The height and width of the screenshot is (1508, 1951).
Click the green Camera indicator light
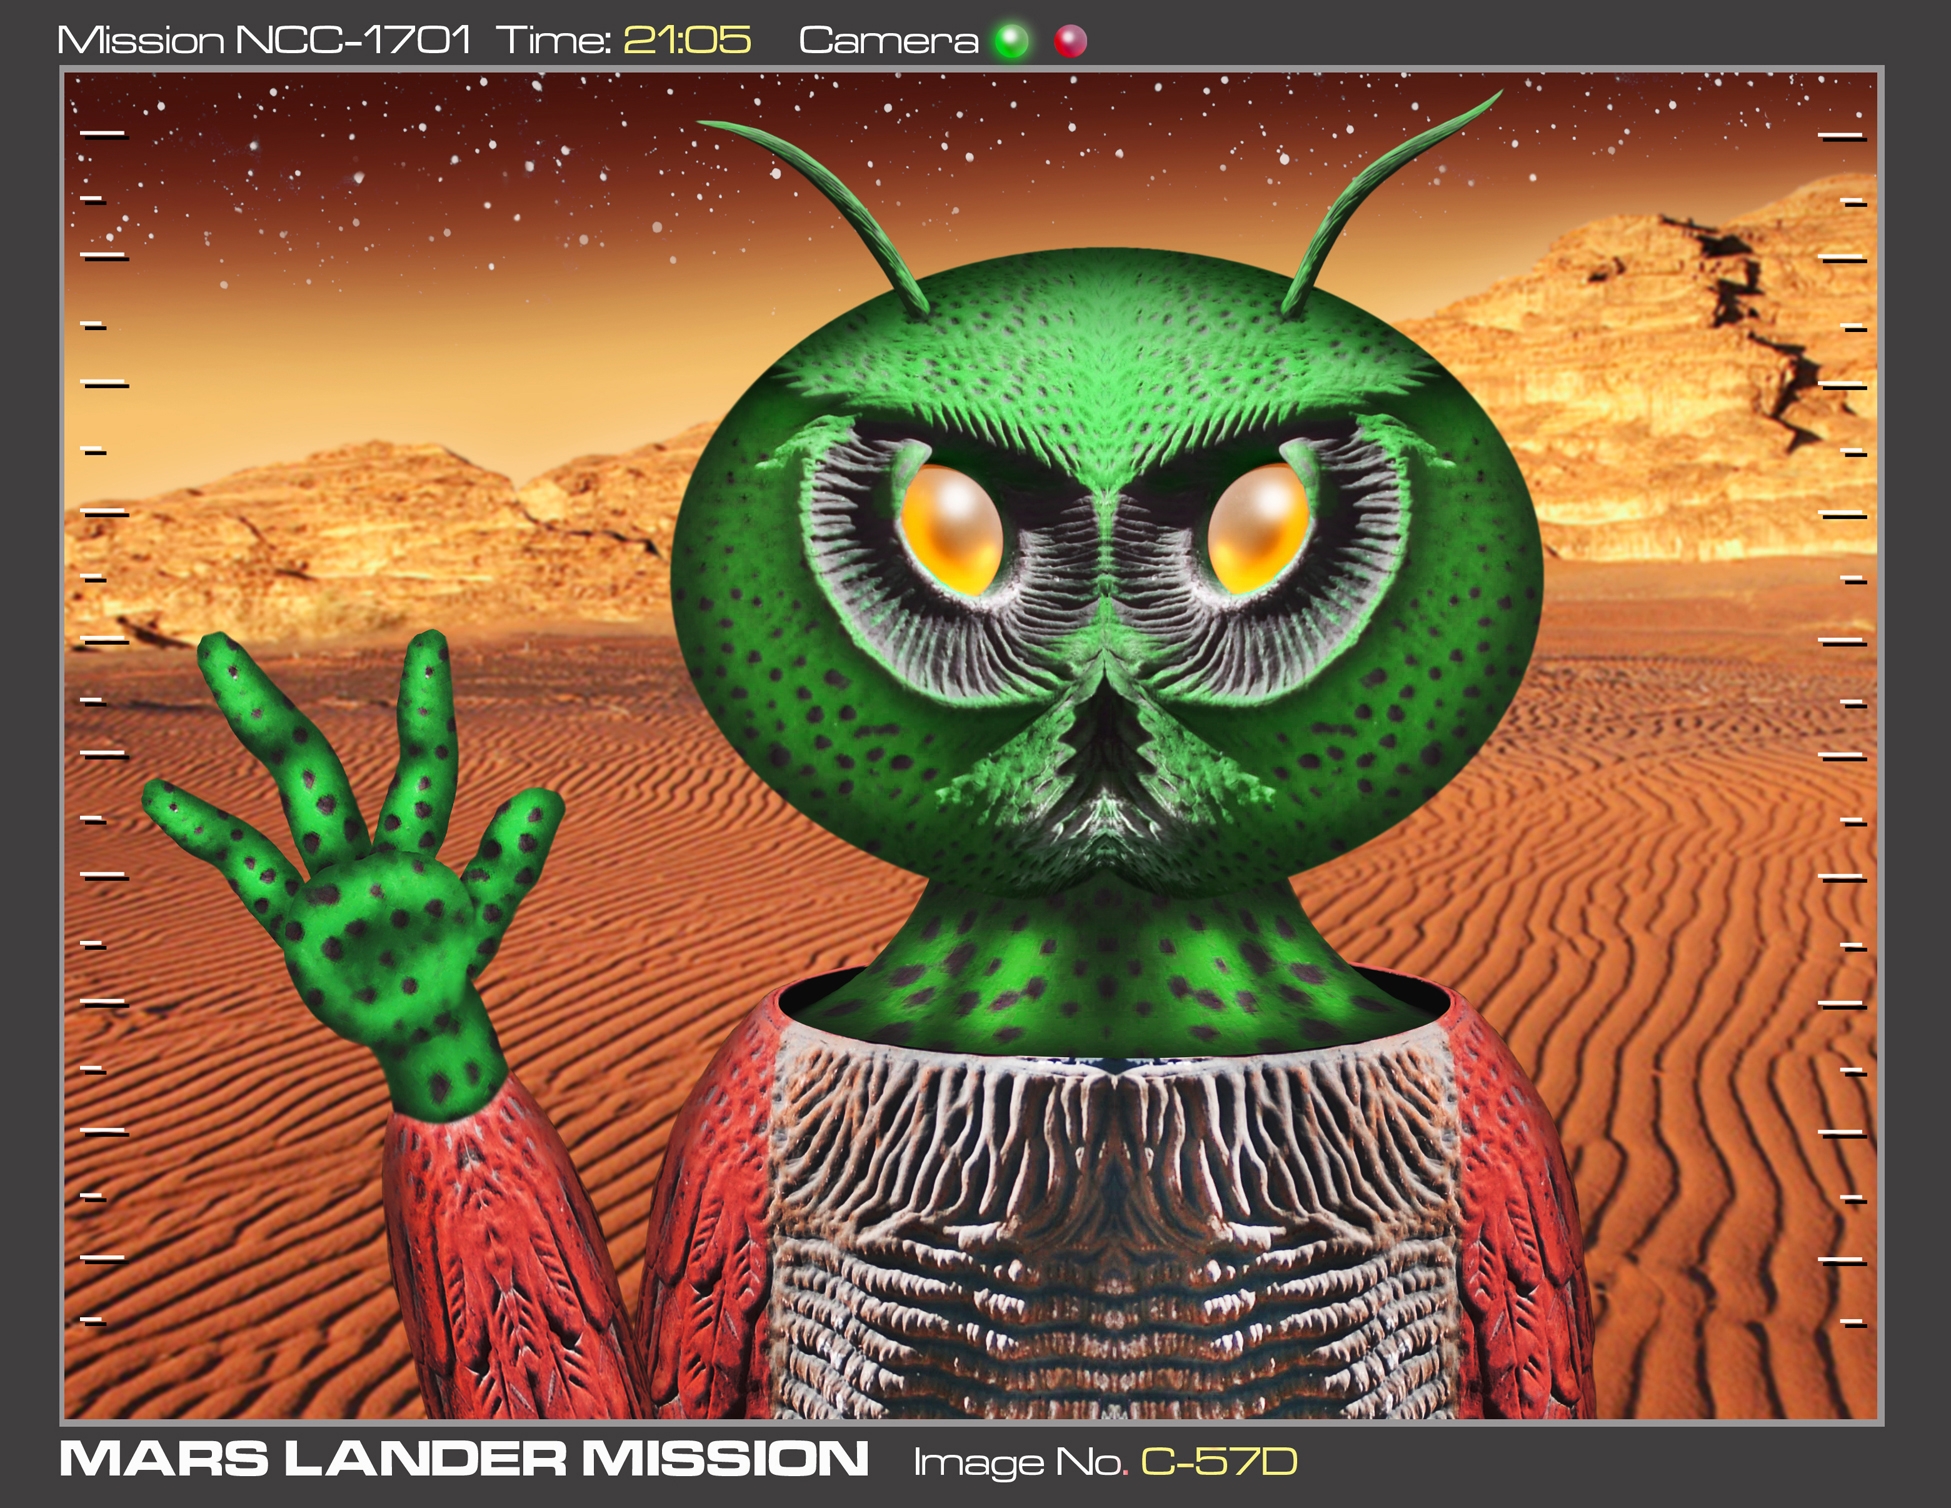point(1011,41)
